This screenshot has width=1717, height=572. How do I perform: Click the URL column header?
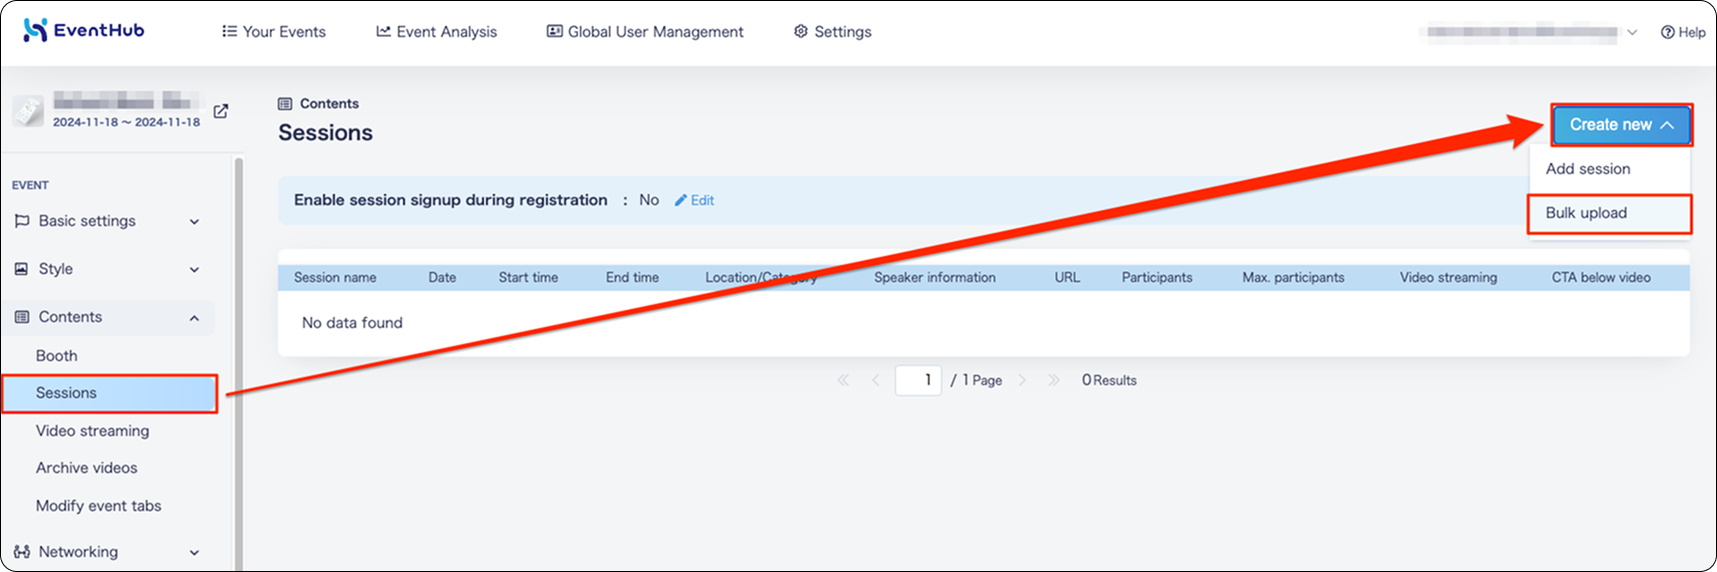[x=1067, y=278]
